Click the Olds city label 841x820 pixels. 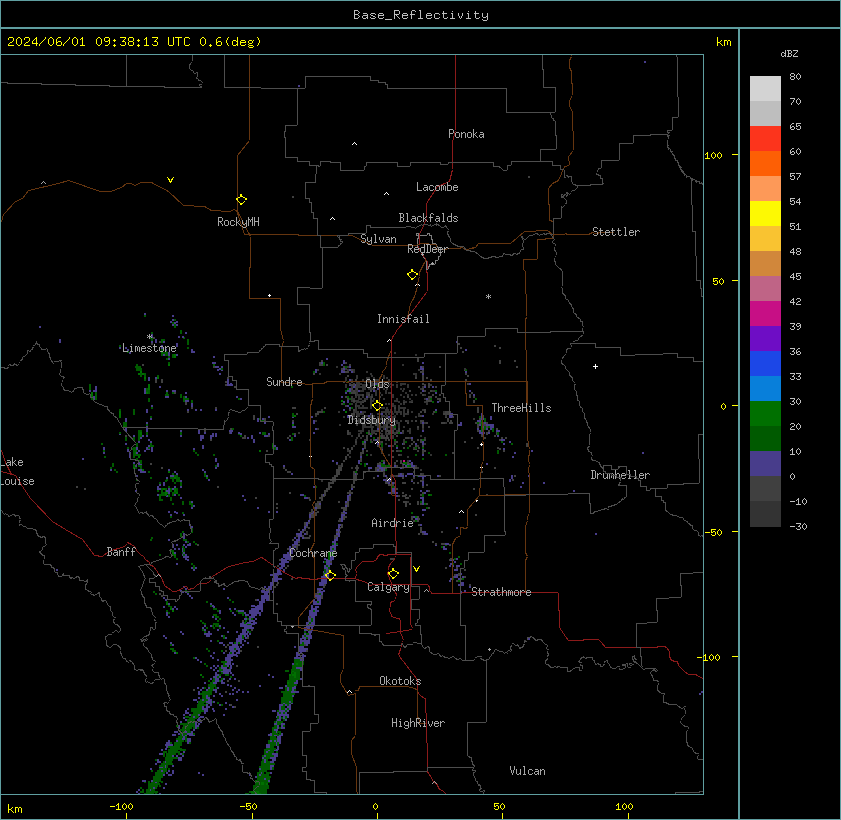click(x=377, y=384)
